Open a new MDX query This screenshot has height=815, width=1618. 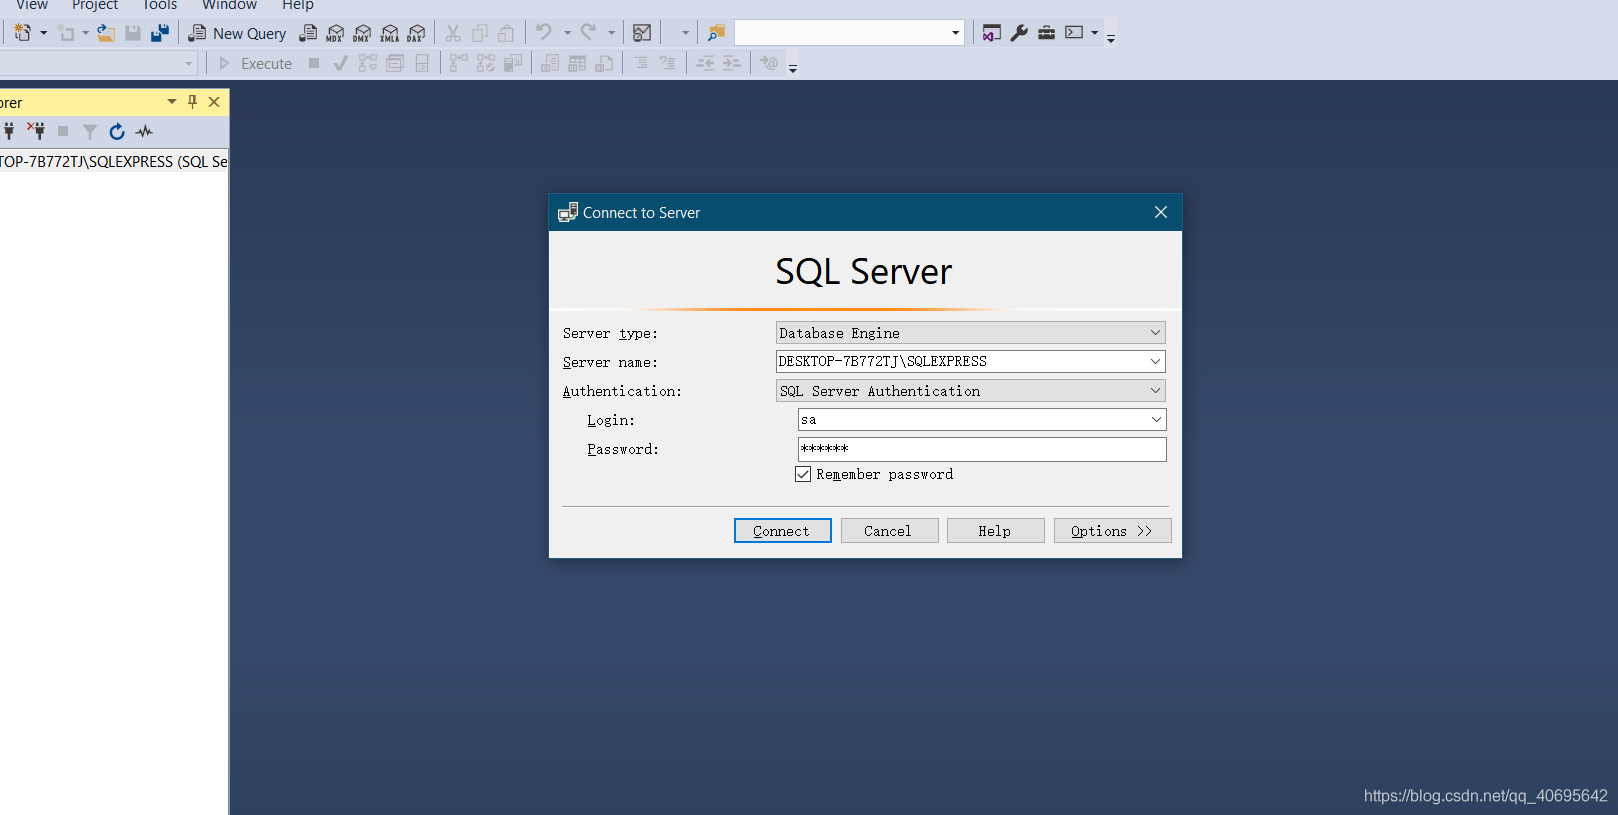coord(335,33)
